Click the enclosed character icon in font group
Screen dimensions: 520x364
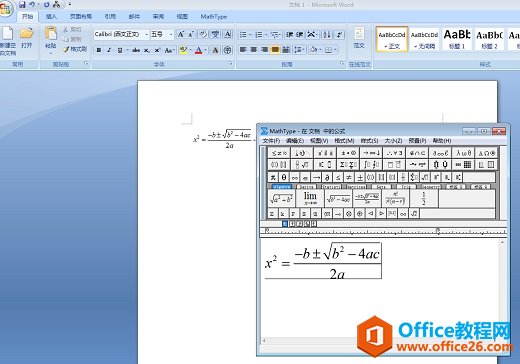pos(227,50)
